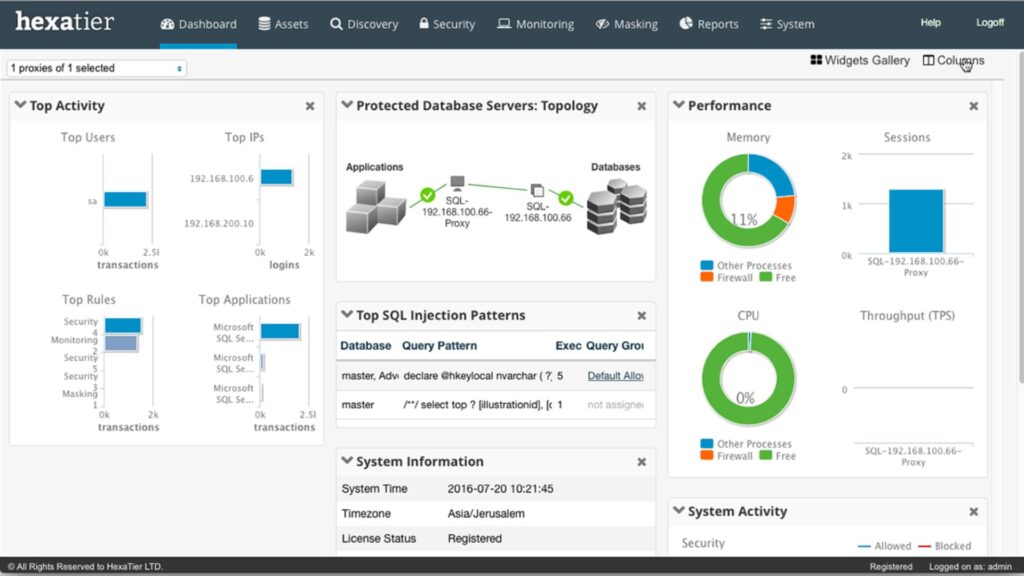Open the proxies selection dropdown
The width and height of the screenshot is (1024, 576).
(96, 68)
